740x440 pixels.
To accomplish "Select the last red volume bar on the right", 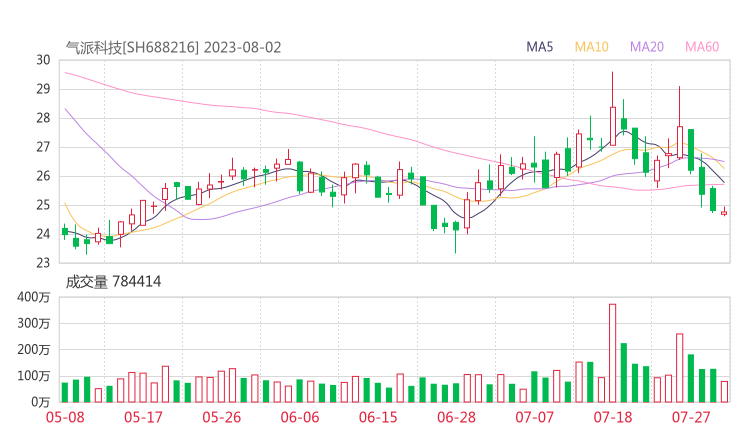I will tap(724, 392).
